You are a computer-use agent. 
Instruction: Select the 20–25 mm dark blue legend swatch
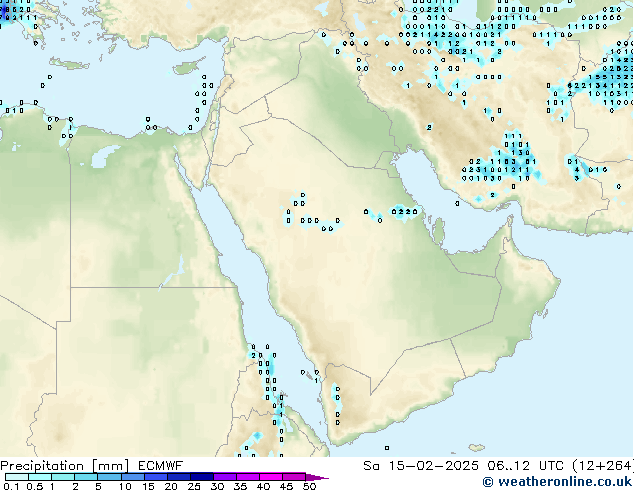178,477
